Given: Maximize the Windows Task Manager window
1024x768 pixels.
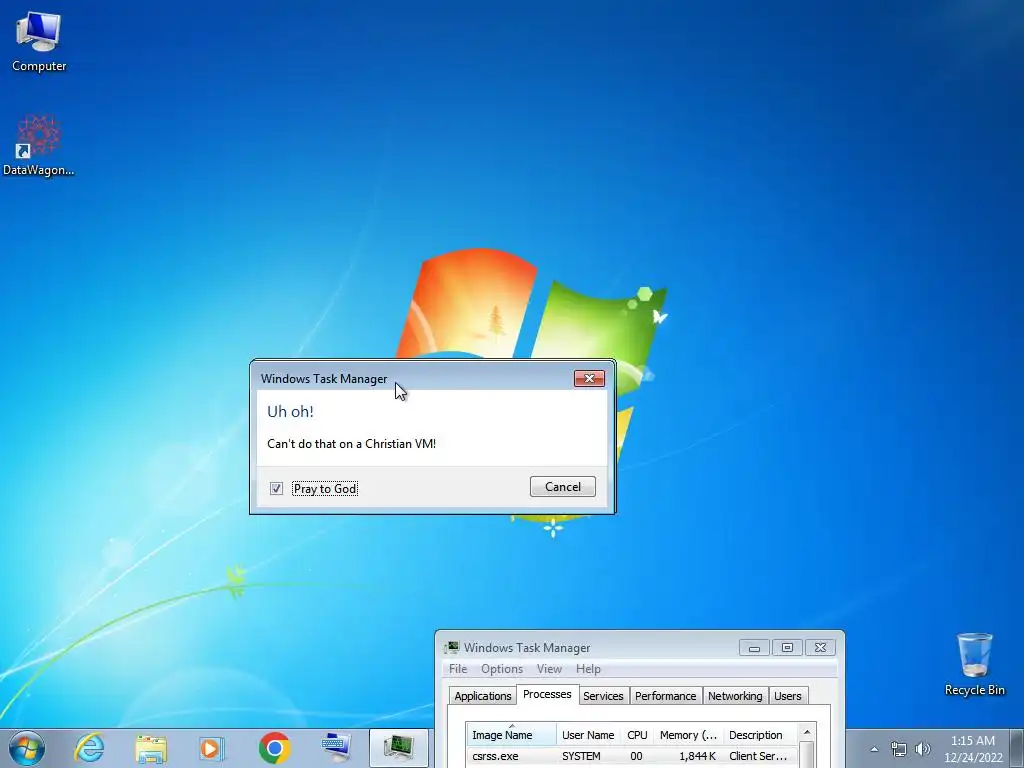Looking at the screenshot, I should pyautogui.click(x=788, y=647).
